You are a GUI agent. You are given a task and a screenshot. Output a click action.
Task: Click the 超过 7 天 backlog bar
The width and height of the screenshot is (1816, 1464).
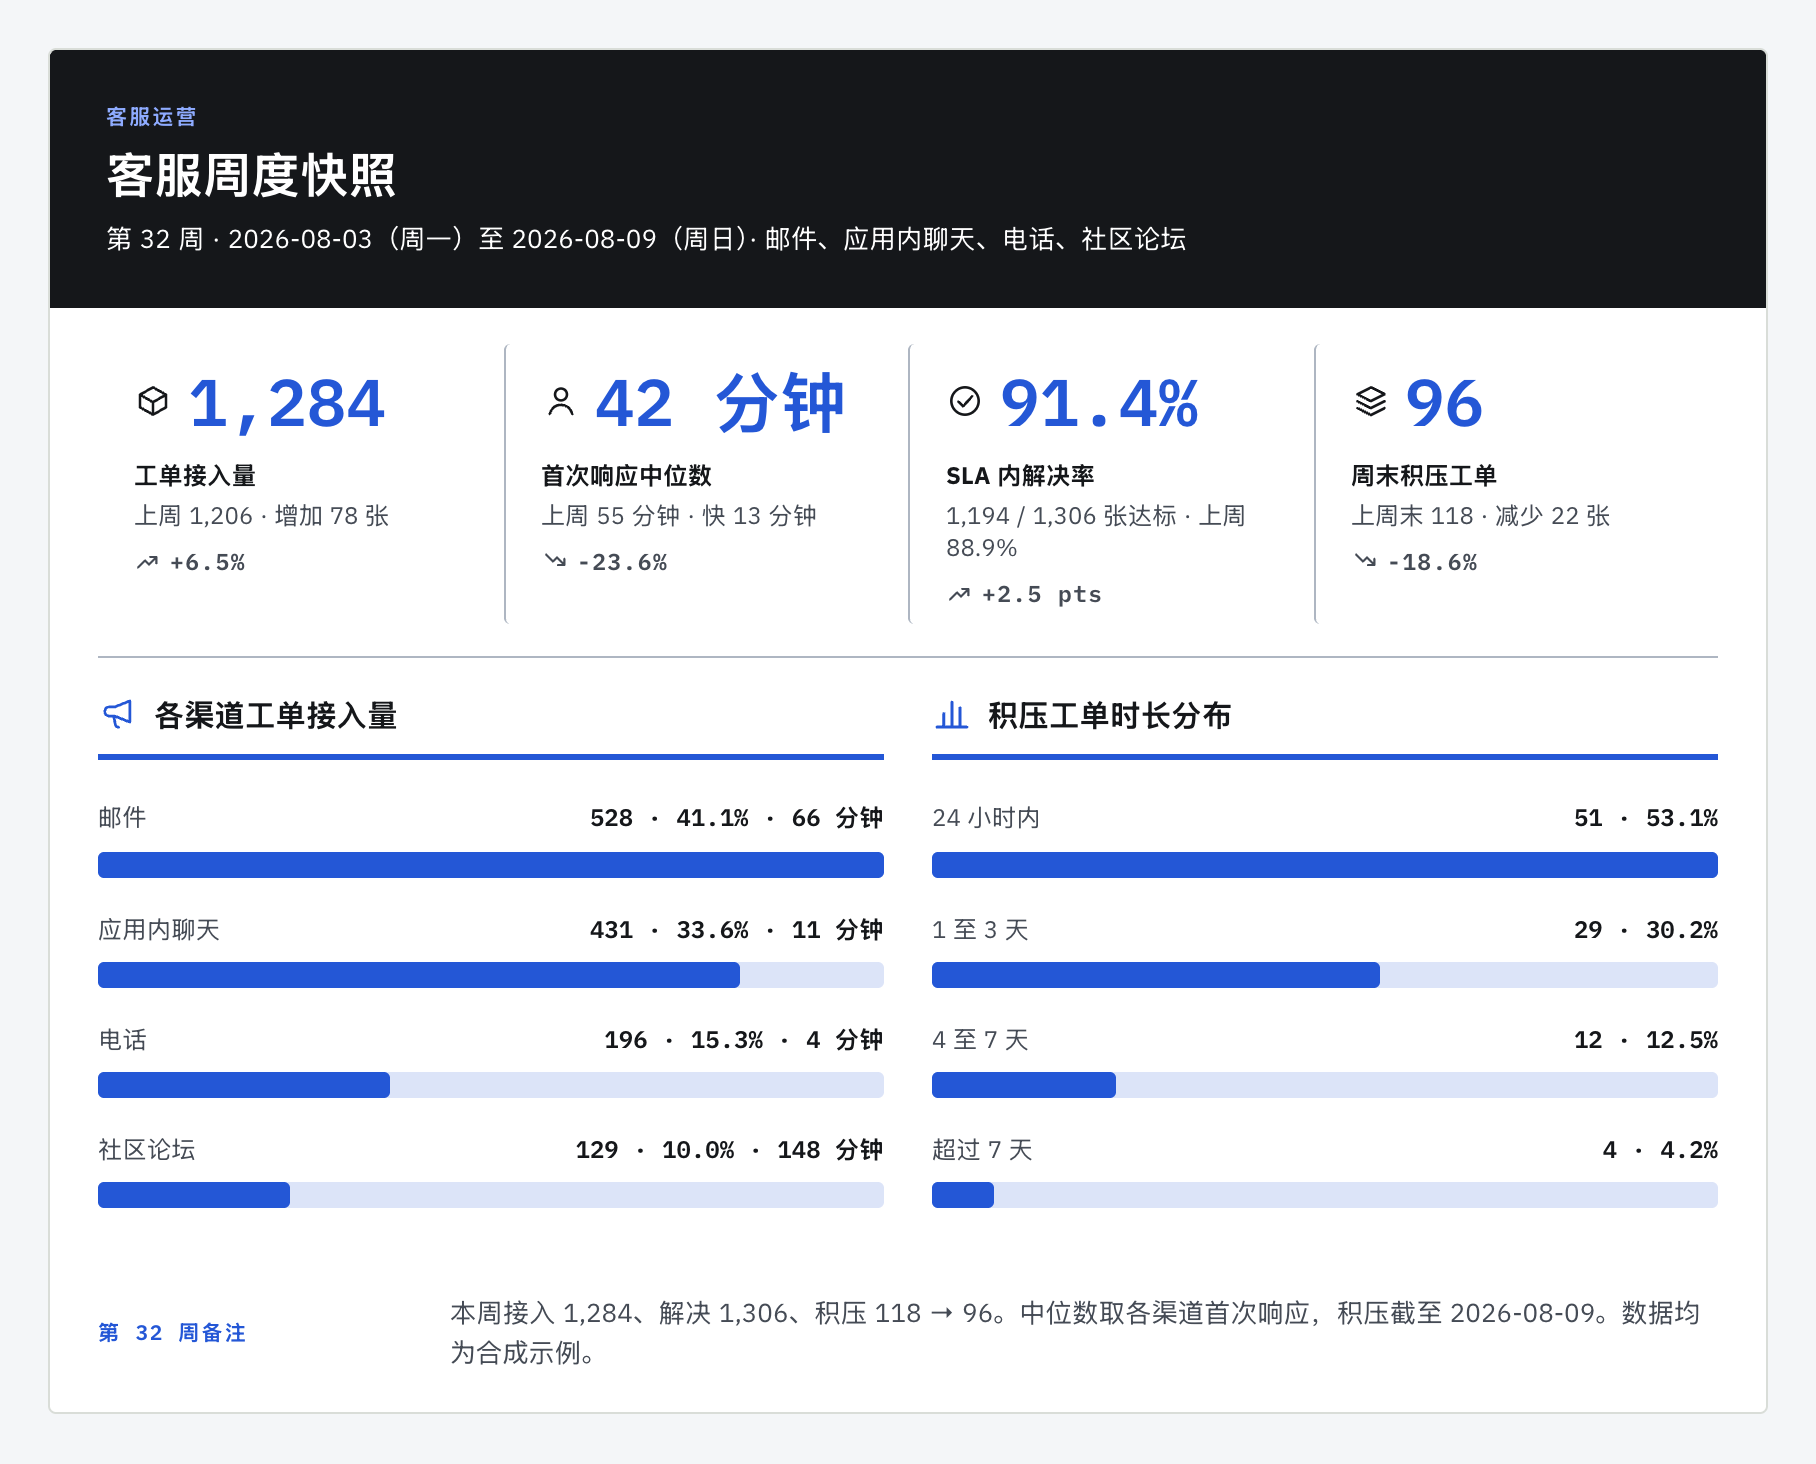1325,1195
